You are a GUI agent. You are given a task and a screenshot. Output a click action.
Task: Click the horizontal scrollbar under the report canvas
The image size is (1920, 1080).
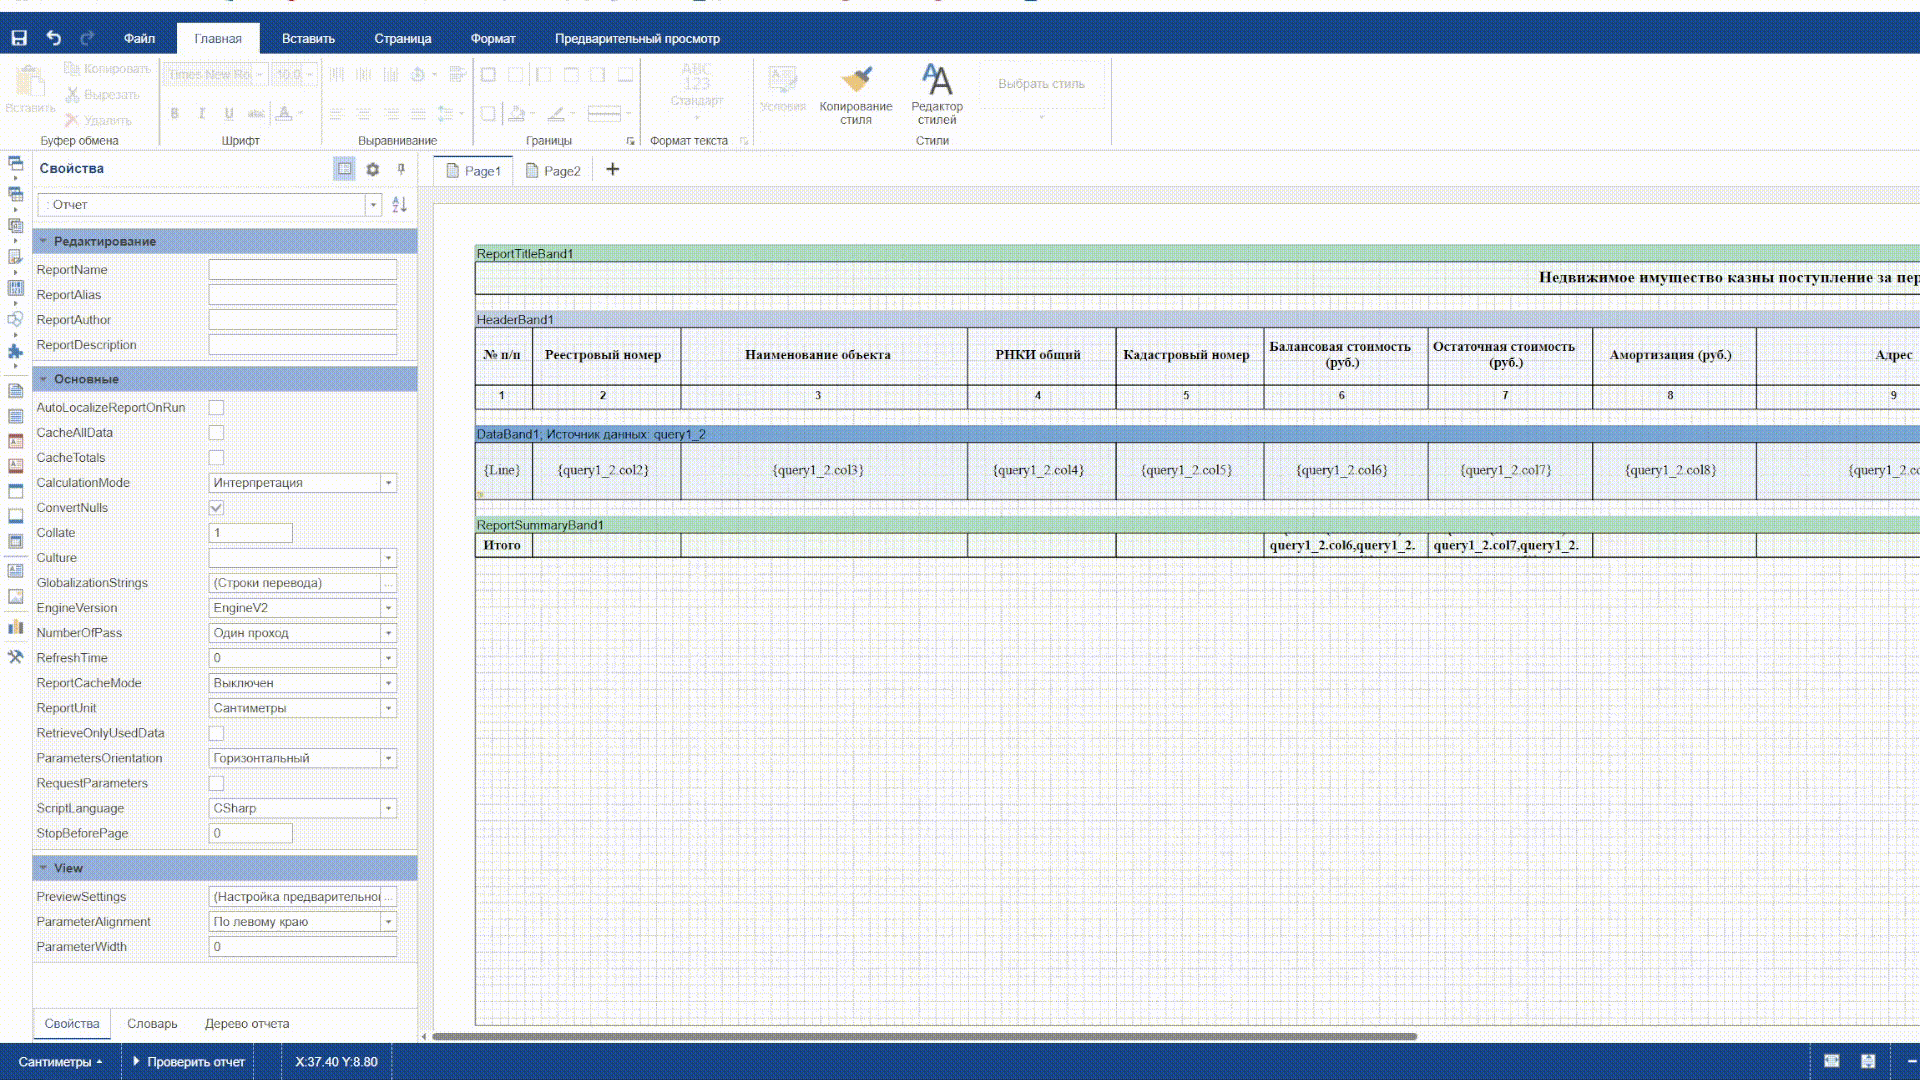pyautogui.click(x=924, y=1036)
